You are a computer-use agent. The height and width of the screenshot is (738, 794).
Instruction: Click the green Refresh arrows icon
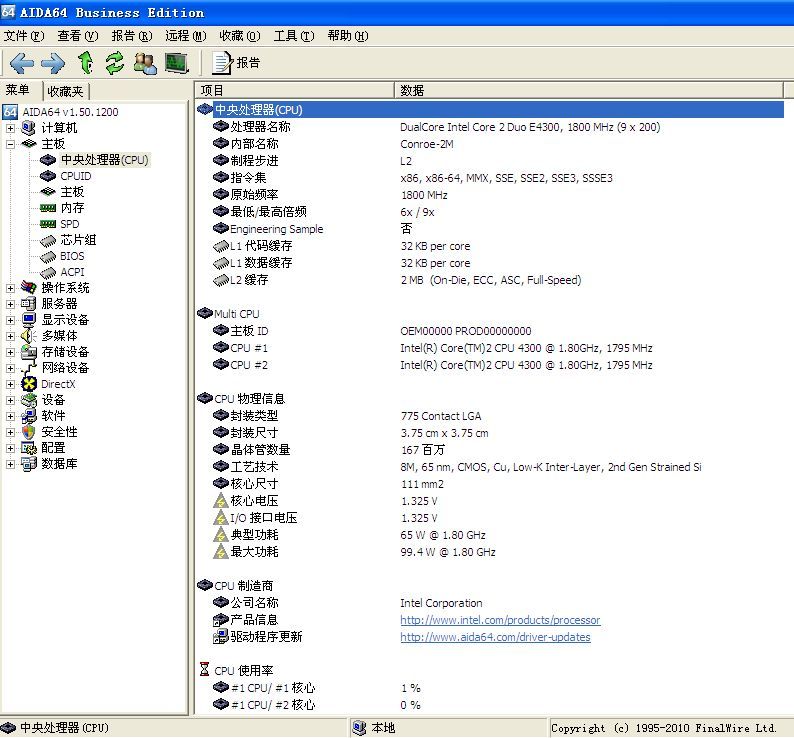point(115,63)
